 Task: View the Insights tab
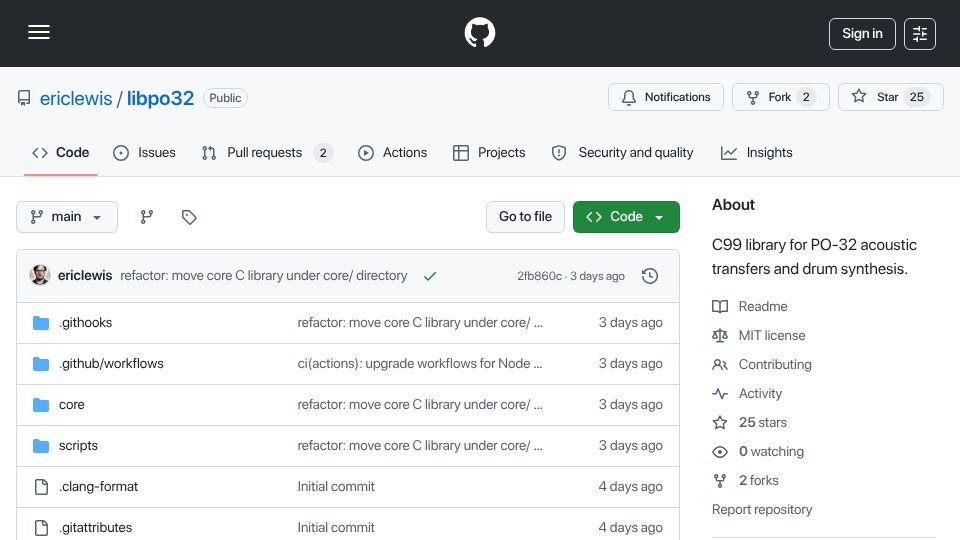click(756, 152)
